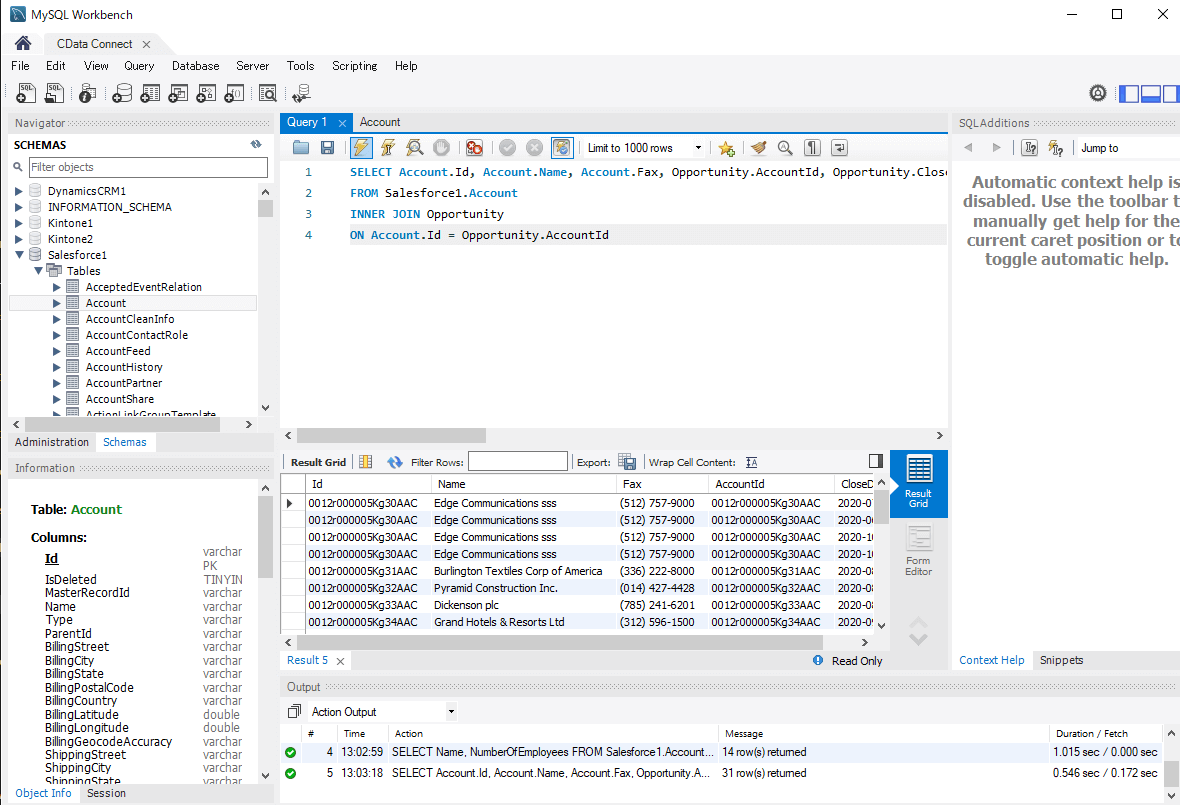Expand the DynamicsCRM1 schema node

[19, 191]
